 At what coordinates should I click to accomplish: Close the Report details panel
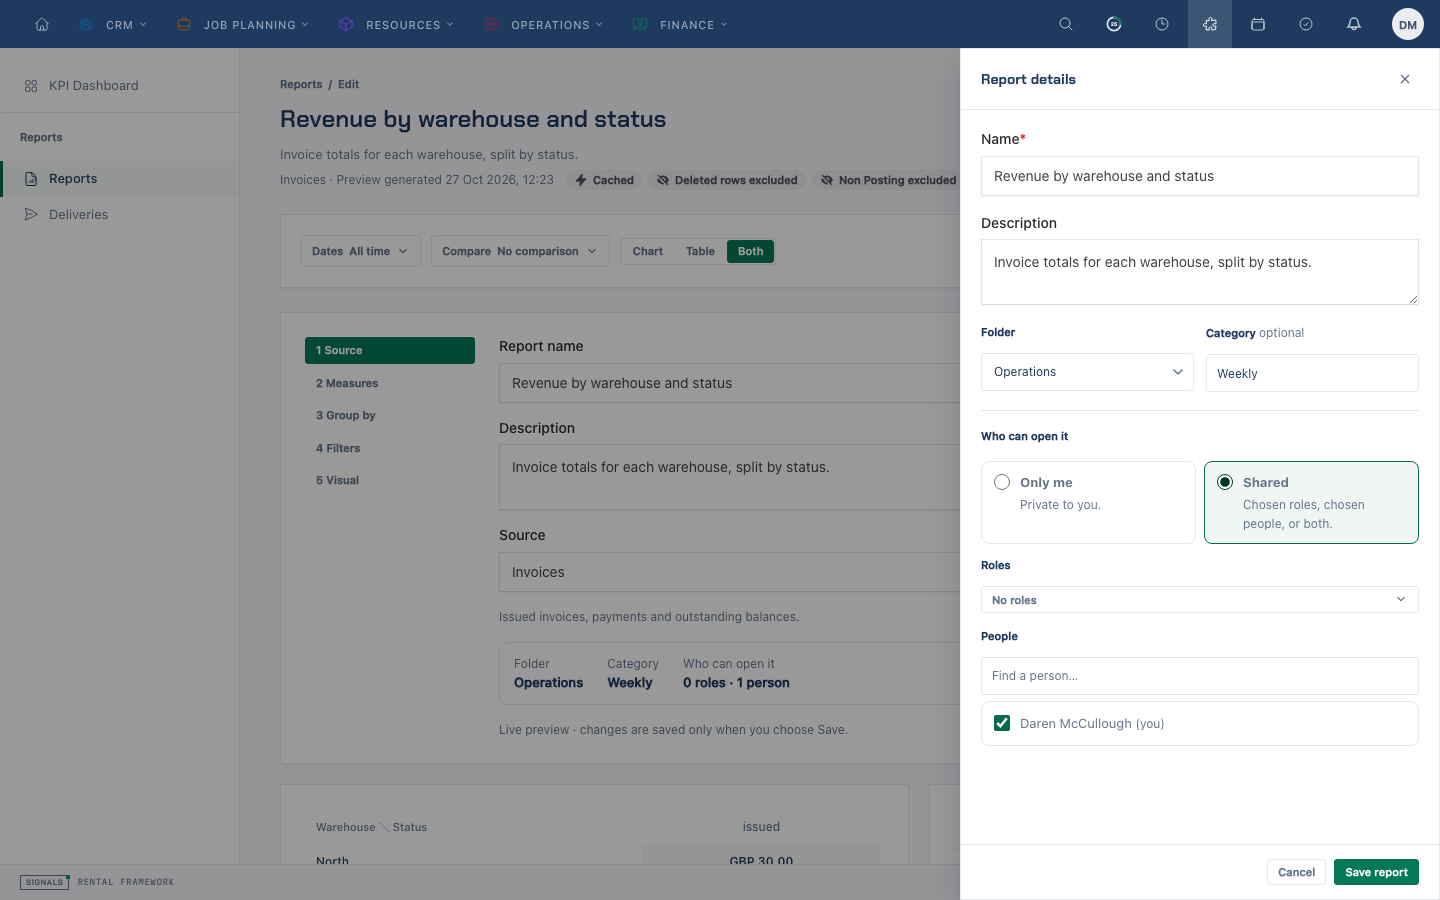[x=1405, y=79]
